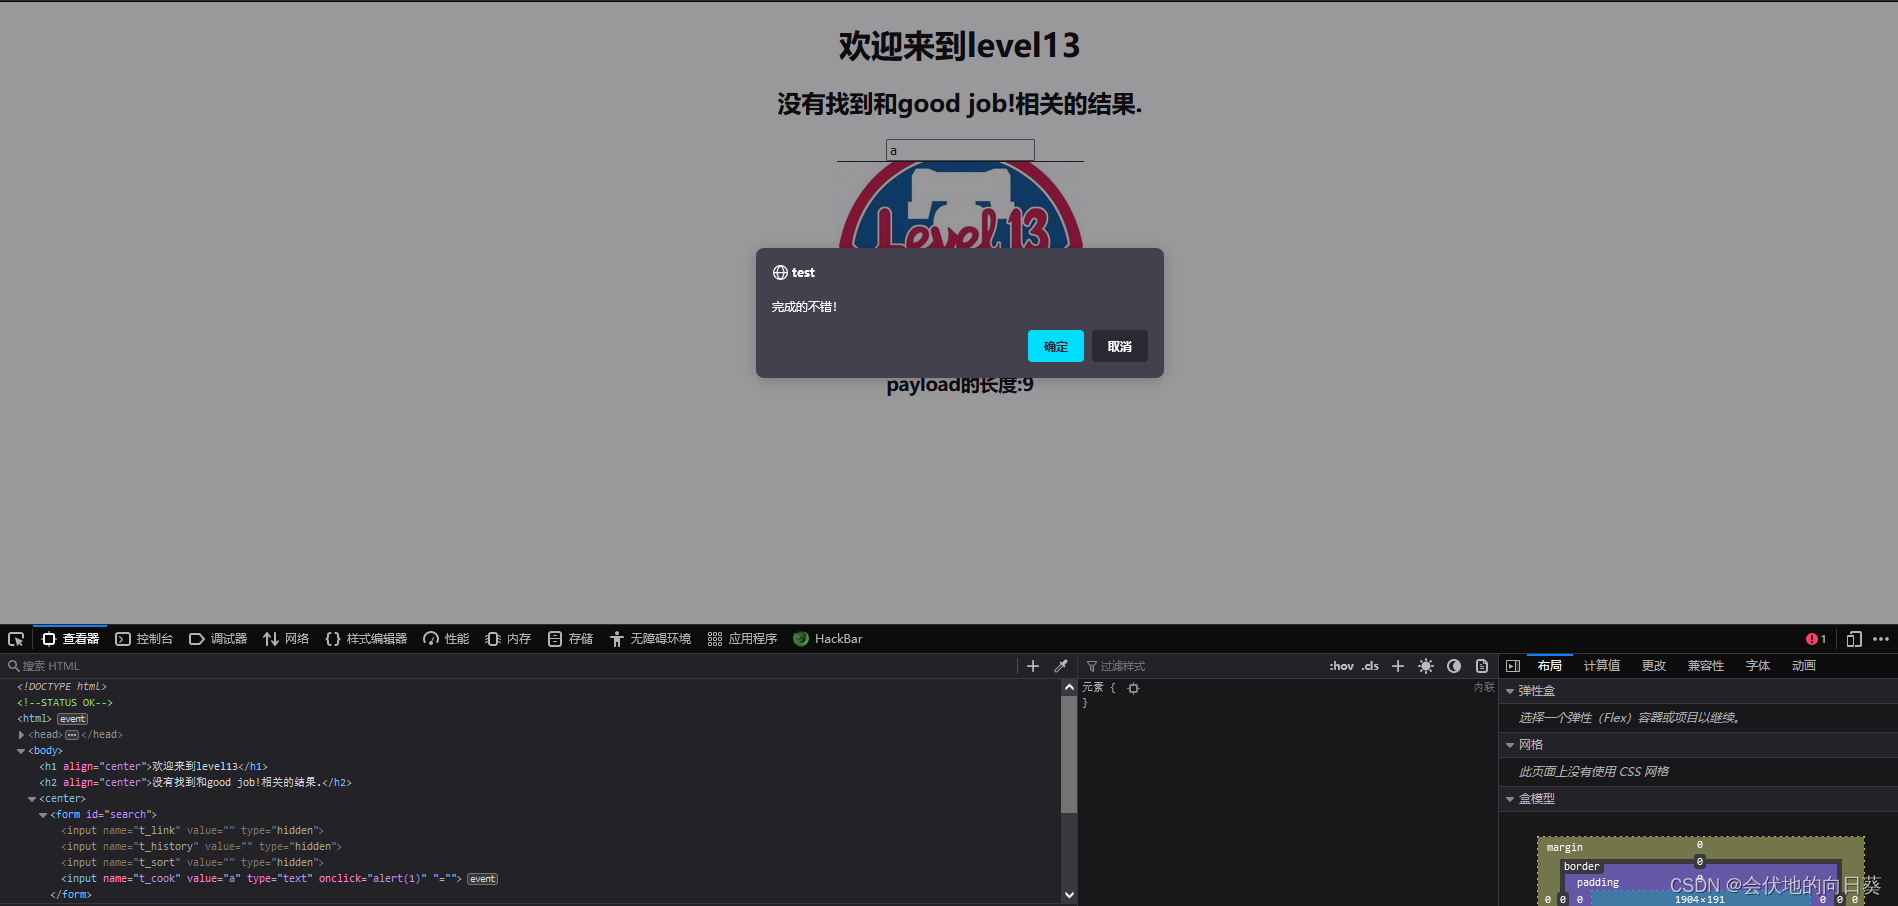Select the element picker tool
This screenshot has height=906, width=1898.
pyautogui.click(x=15, y=638)
